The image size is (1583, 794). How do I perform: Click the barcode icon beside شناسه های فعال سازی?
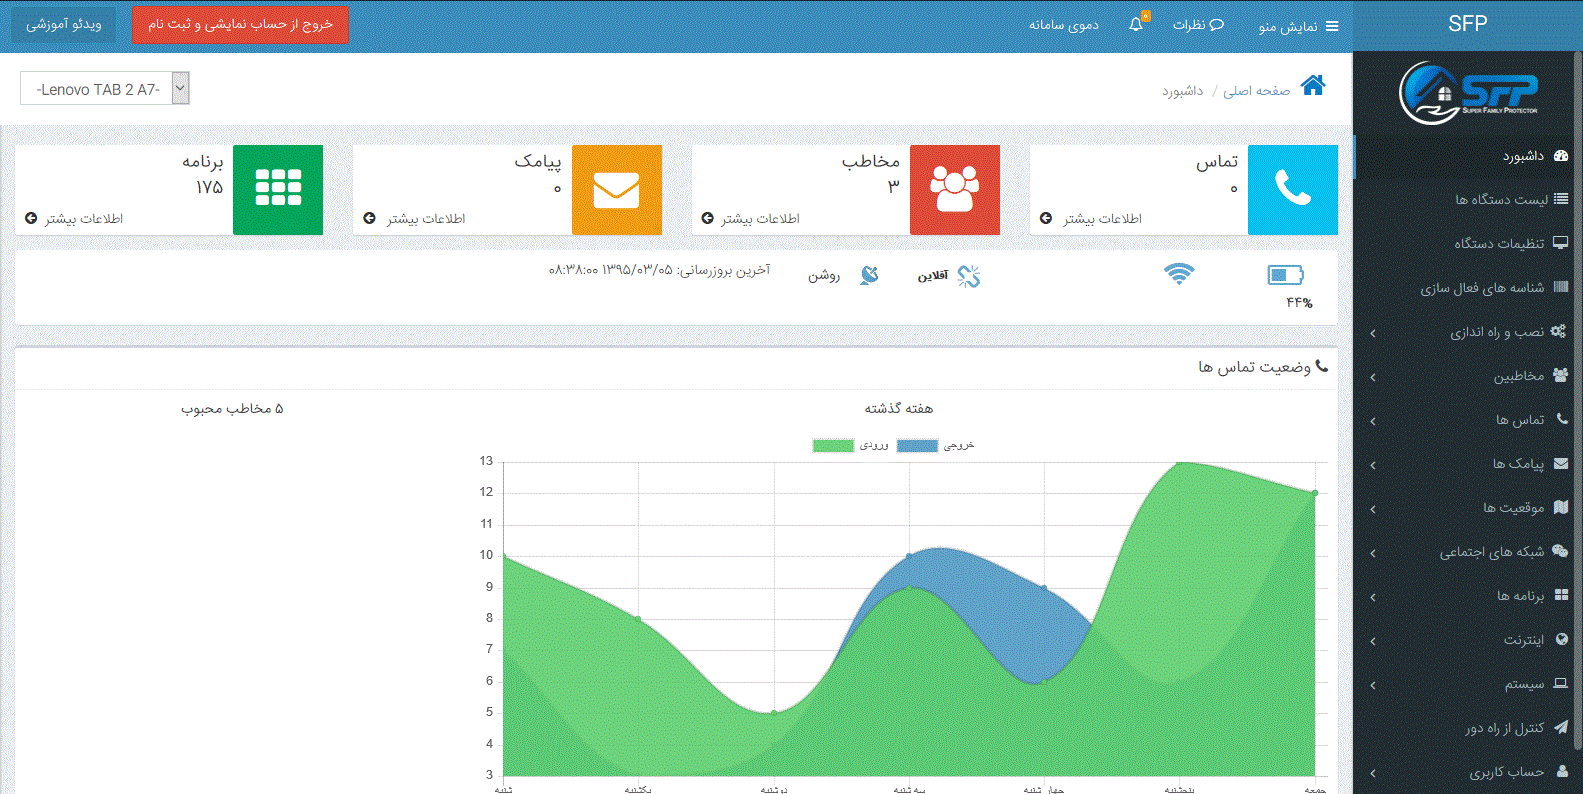(1561, 287)
